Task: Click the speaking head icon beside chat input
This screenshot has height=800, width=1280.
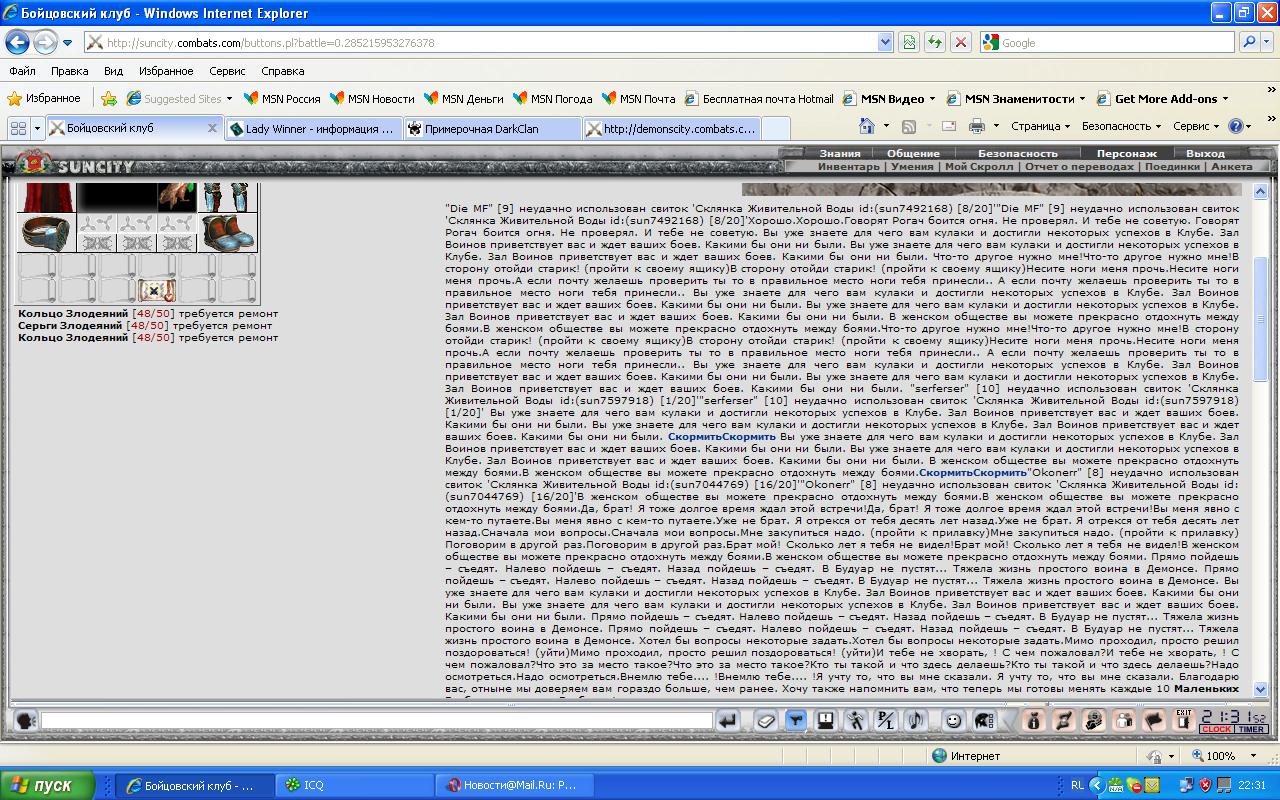Action: coord(25,720)
